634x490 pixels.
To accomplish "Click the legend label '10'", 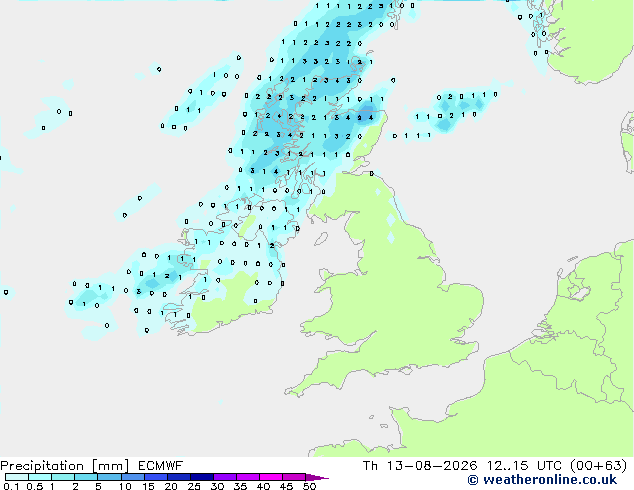I will coord(125,486).
